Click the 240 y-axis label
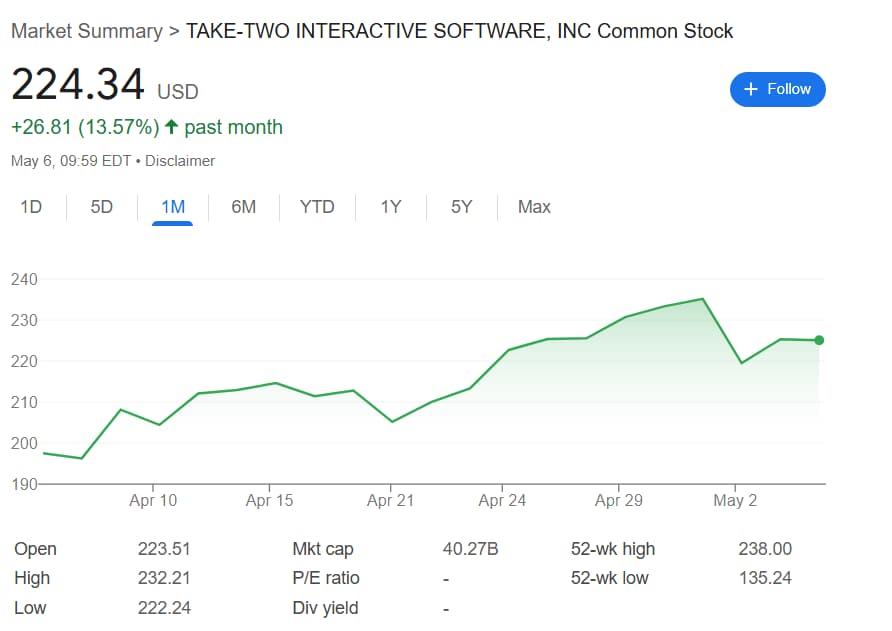 [x=24, y=279]
